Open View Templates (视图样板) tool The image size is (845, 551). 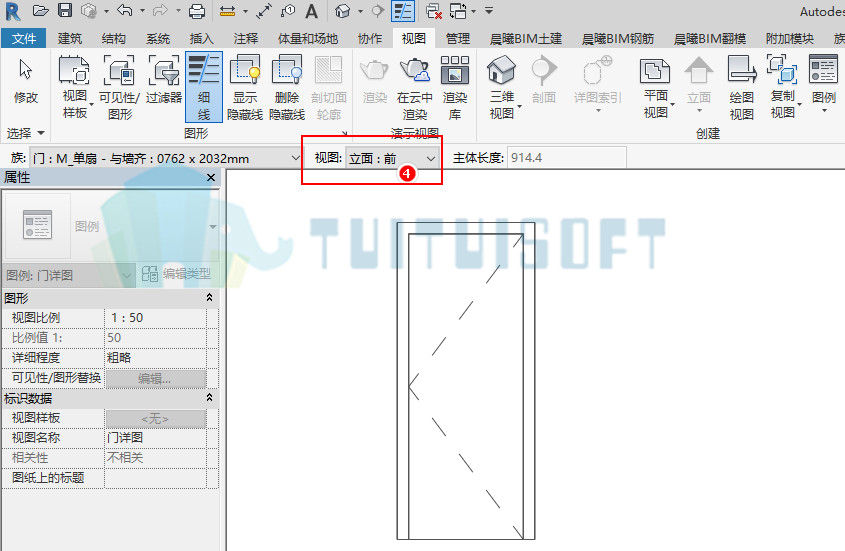click(x=75, y=88)
